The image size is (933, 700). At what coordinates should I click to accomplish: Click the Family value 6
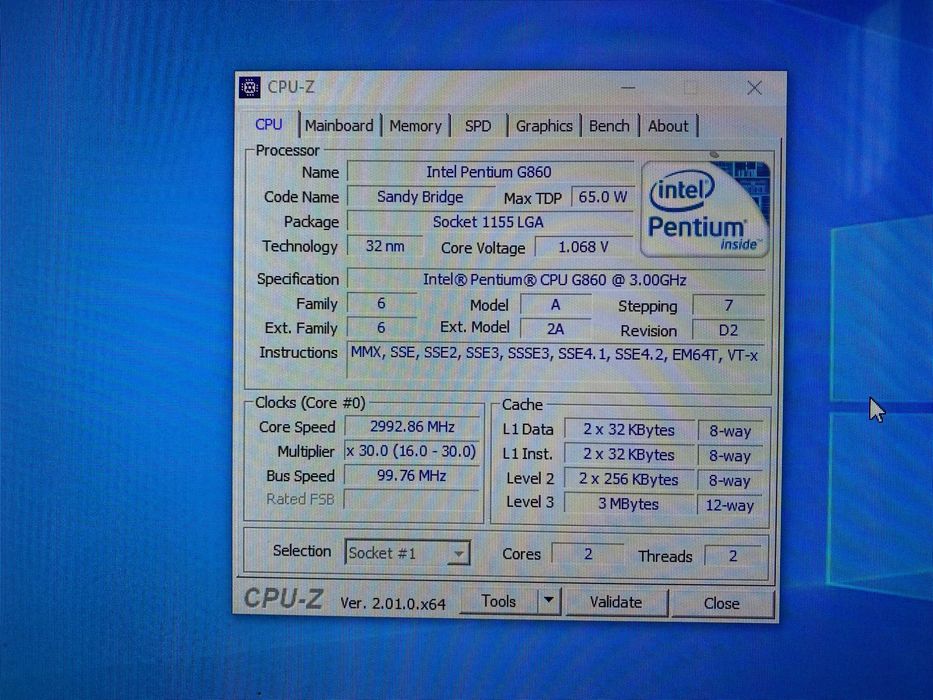[x=381, y=304]
